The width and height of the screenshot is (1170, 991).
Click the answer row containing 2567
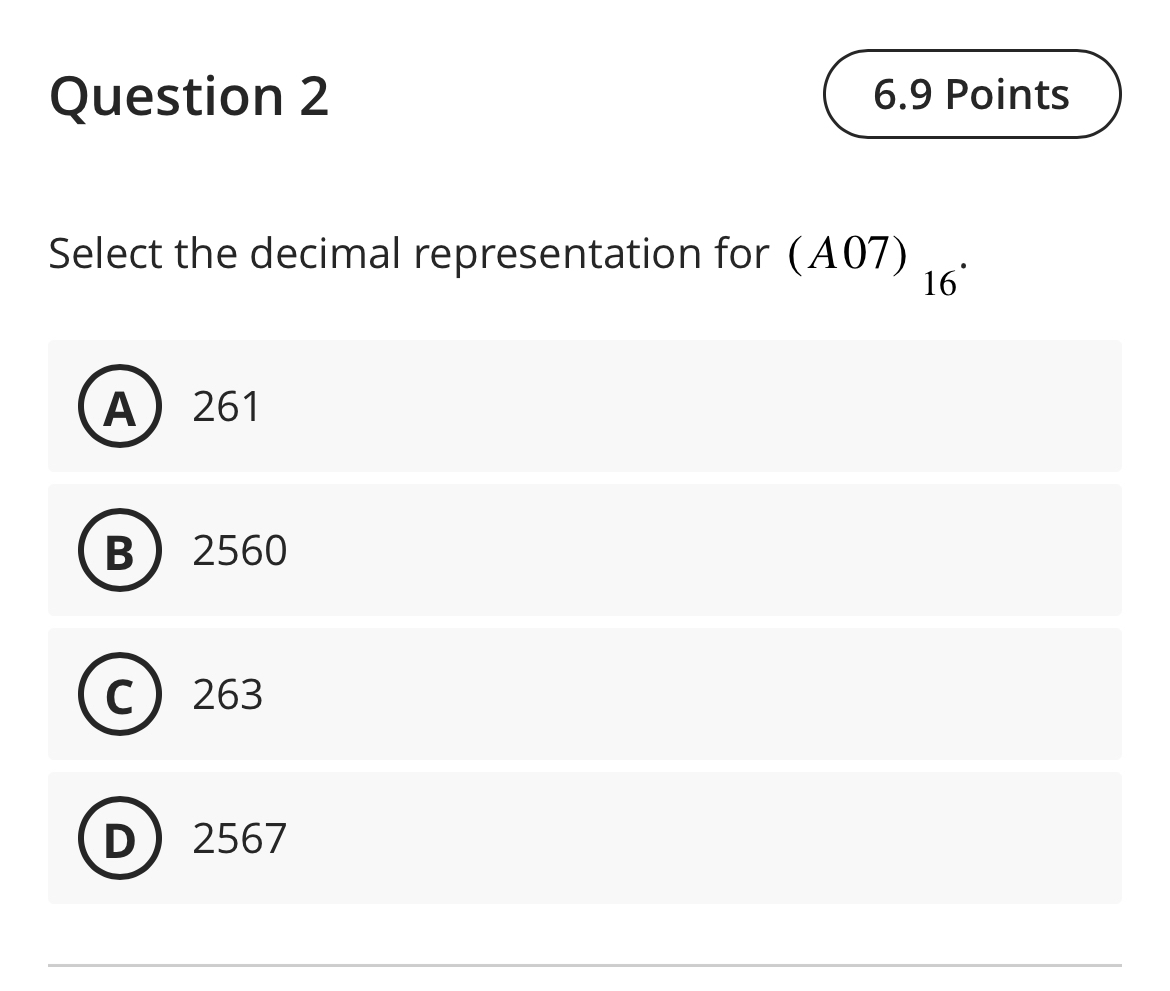tap(584, 839)
